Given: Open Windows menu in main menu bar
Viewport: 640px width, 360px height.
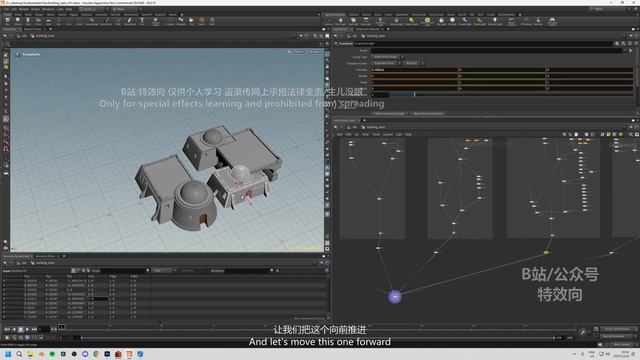Looking at the screenshot, I should 48,9.
